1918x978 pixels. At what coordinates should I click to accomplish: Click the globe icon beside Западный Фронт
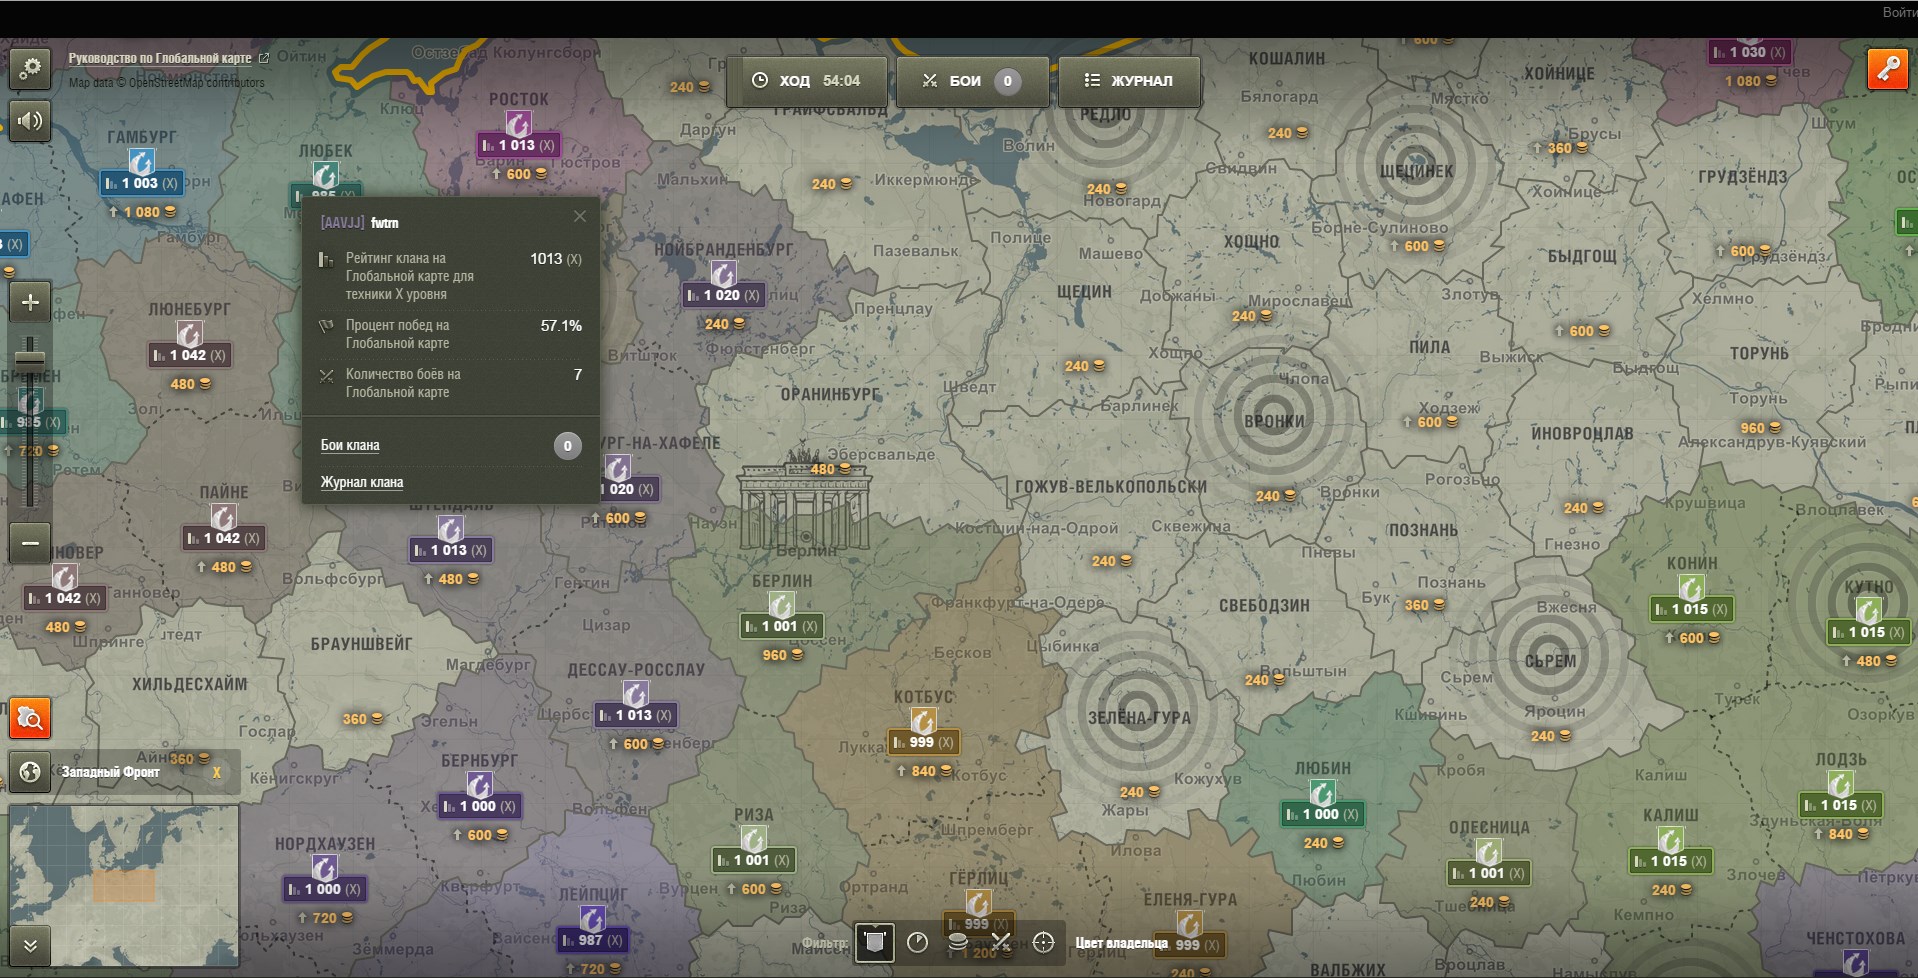[30, 772]
